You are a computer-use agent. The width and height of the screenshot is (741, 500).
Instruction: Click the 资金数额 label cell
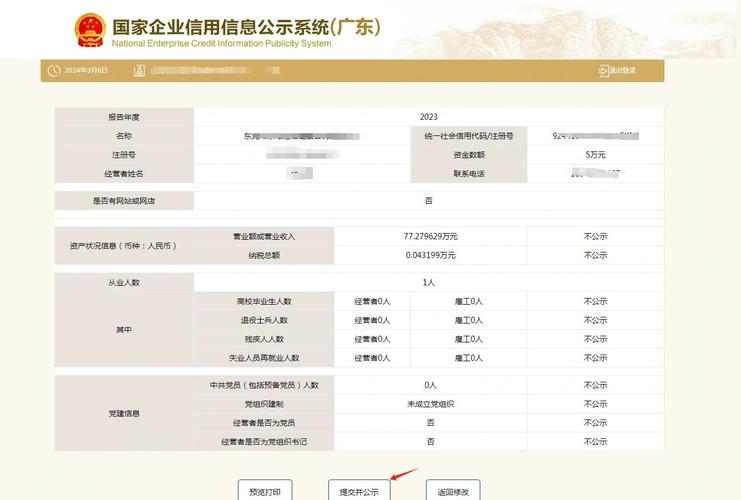pyautogui.click(x=469, y=155)
